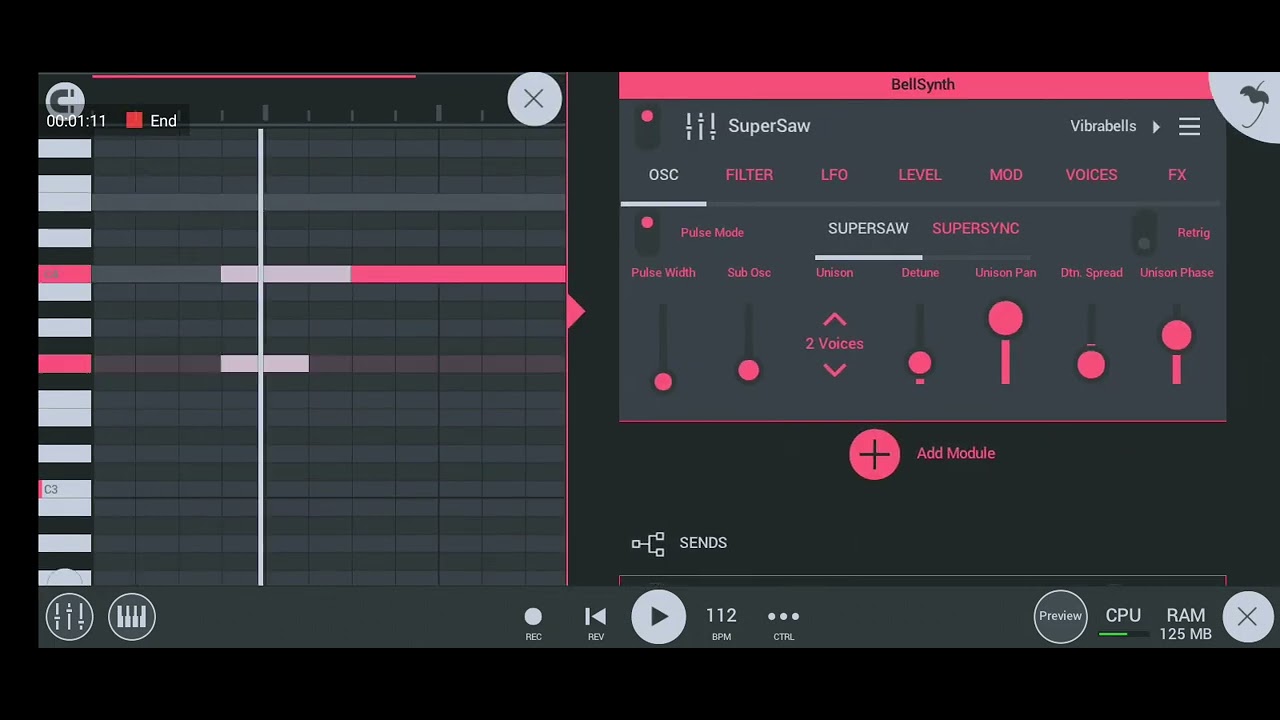Switch to the OSC tab
This screenshot has height=720, width=1280.
coord(663,175)
